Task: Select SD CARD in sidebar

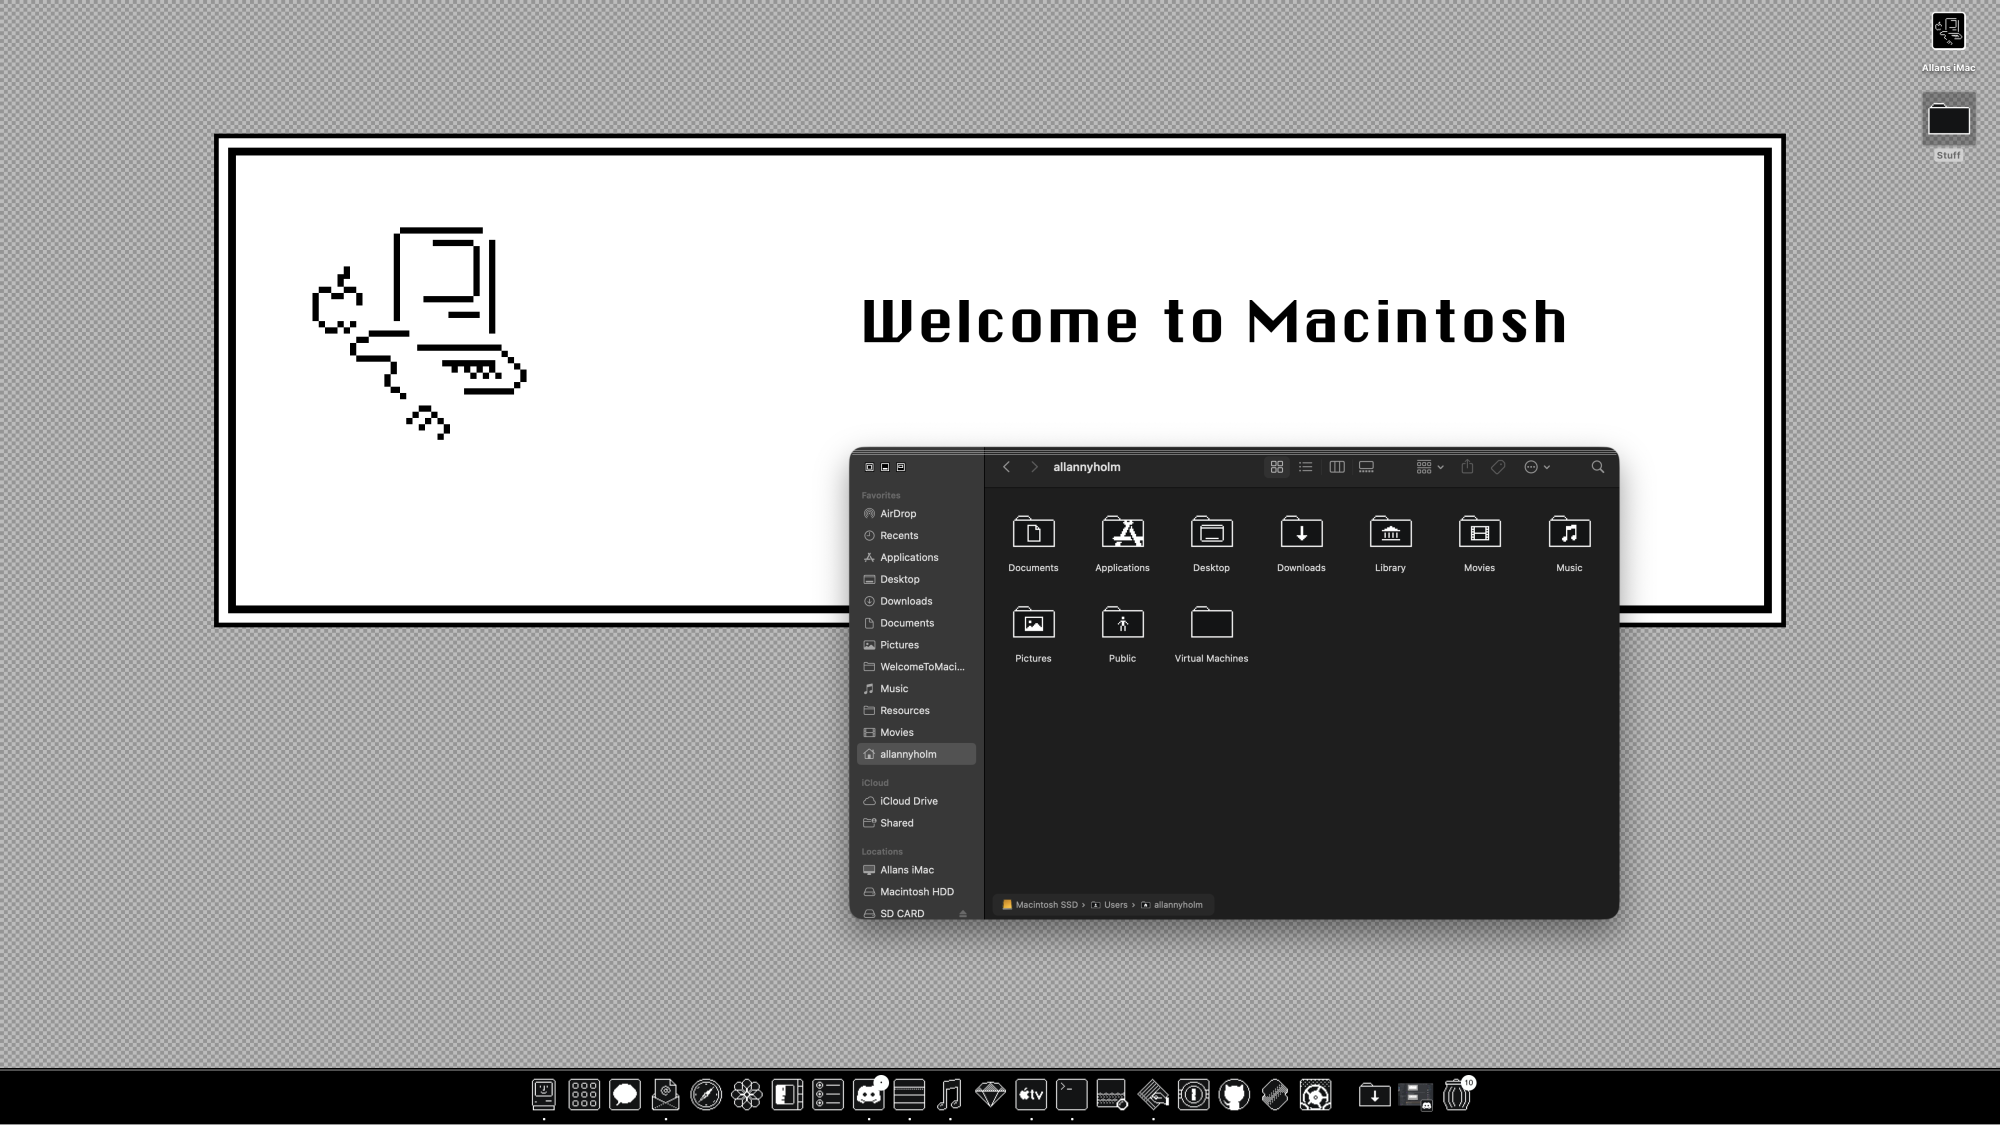Action: point(916,913)
